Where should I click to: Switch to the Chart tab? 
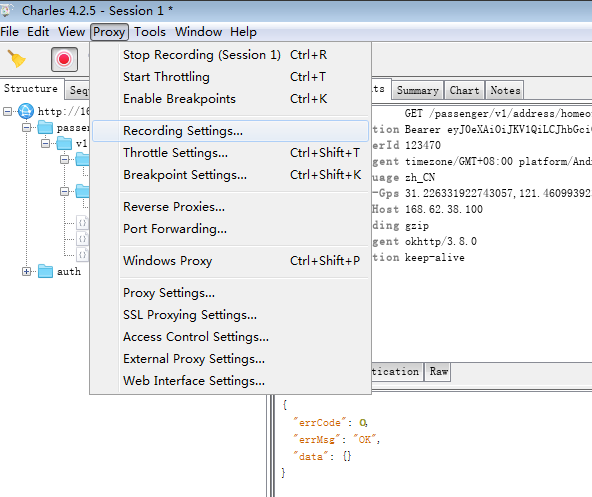464,91
